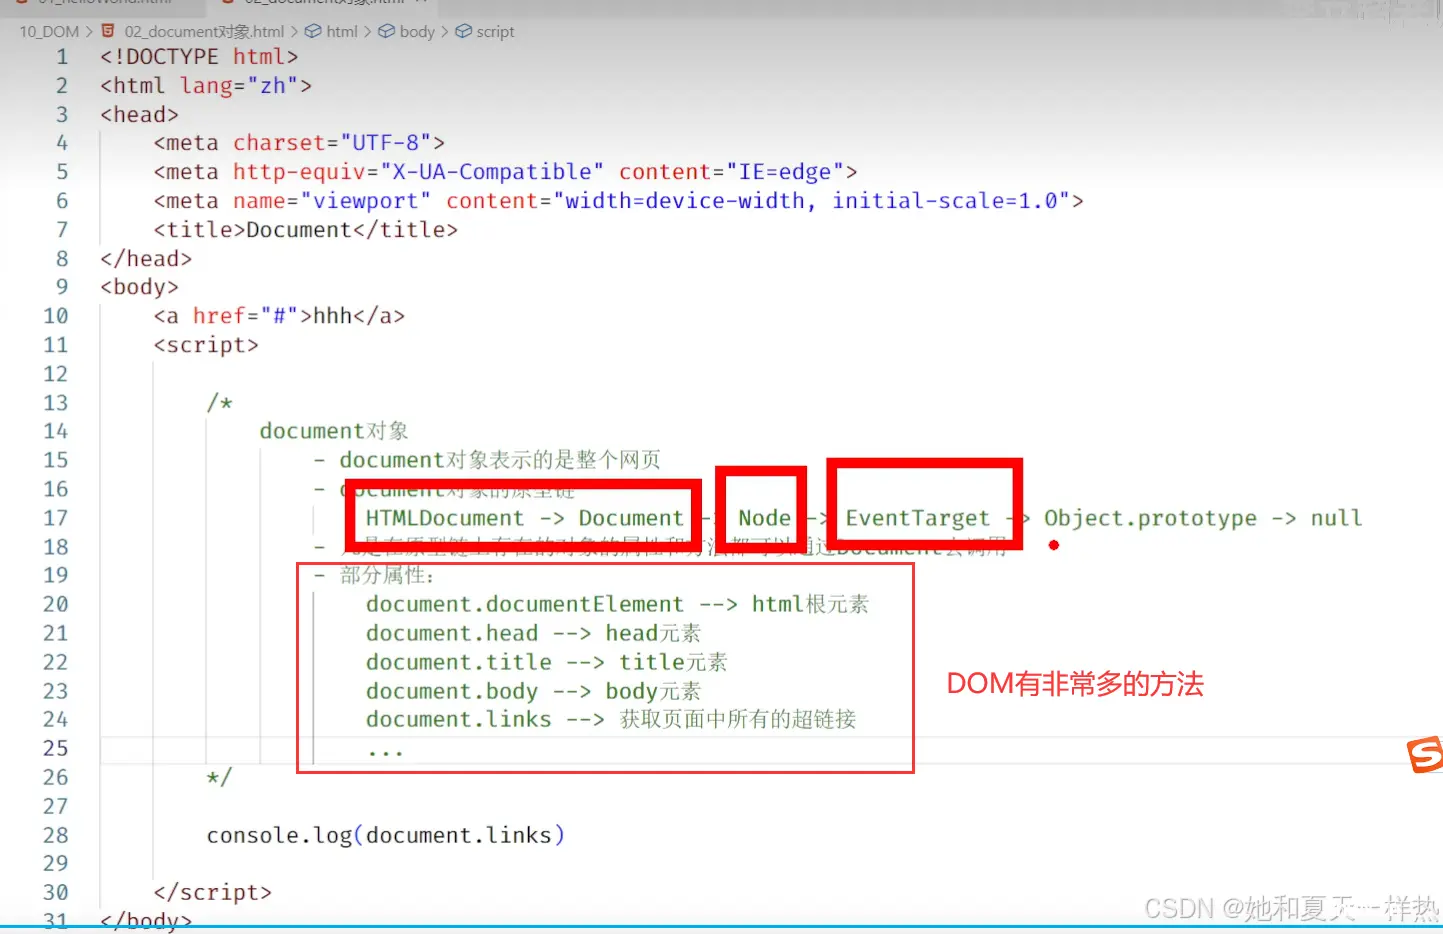The image size is (1443, 934).
Task: Click the "width=device-width, initial-scale=1.0" value
Action: pos(812,201)
